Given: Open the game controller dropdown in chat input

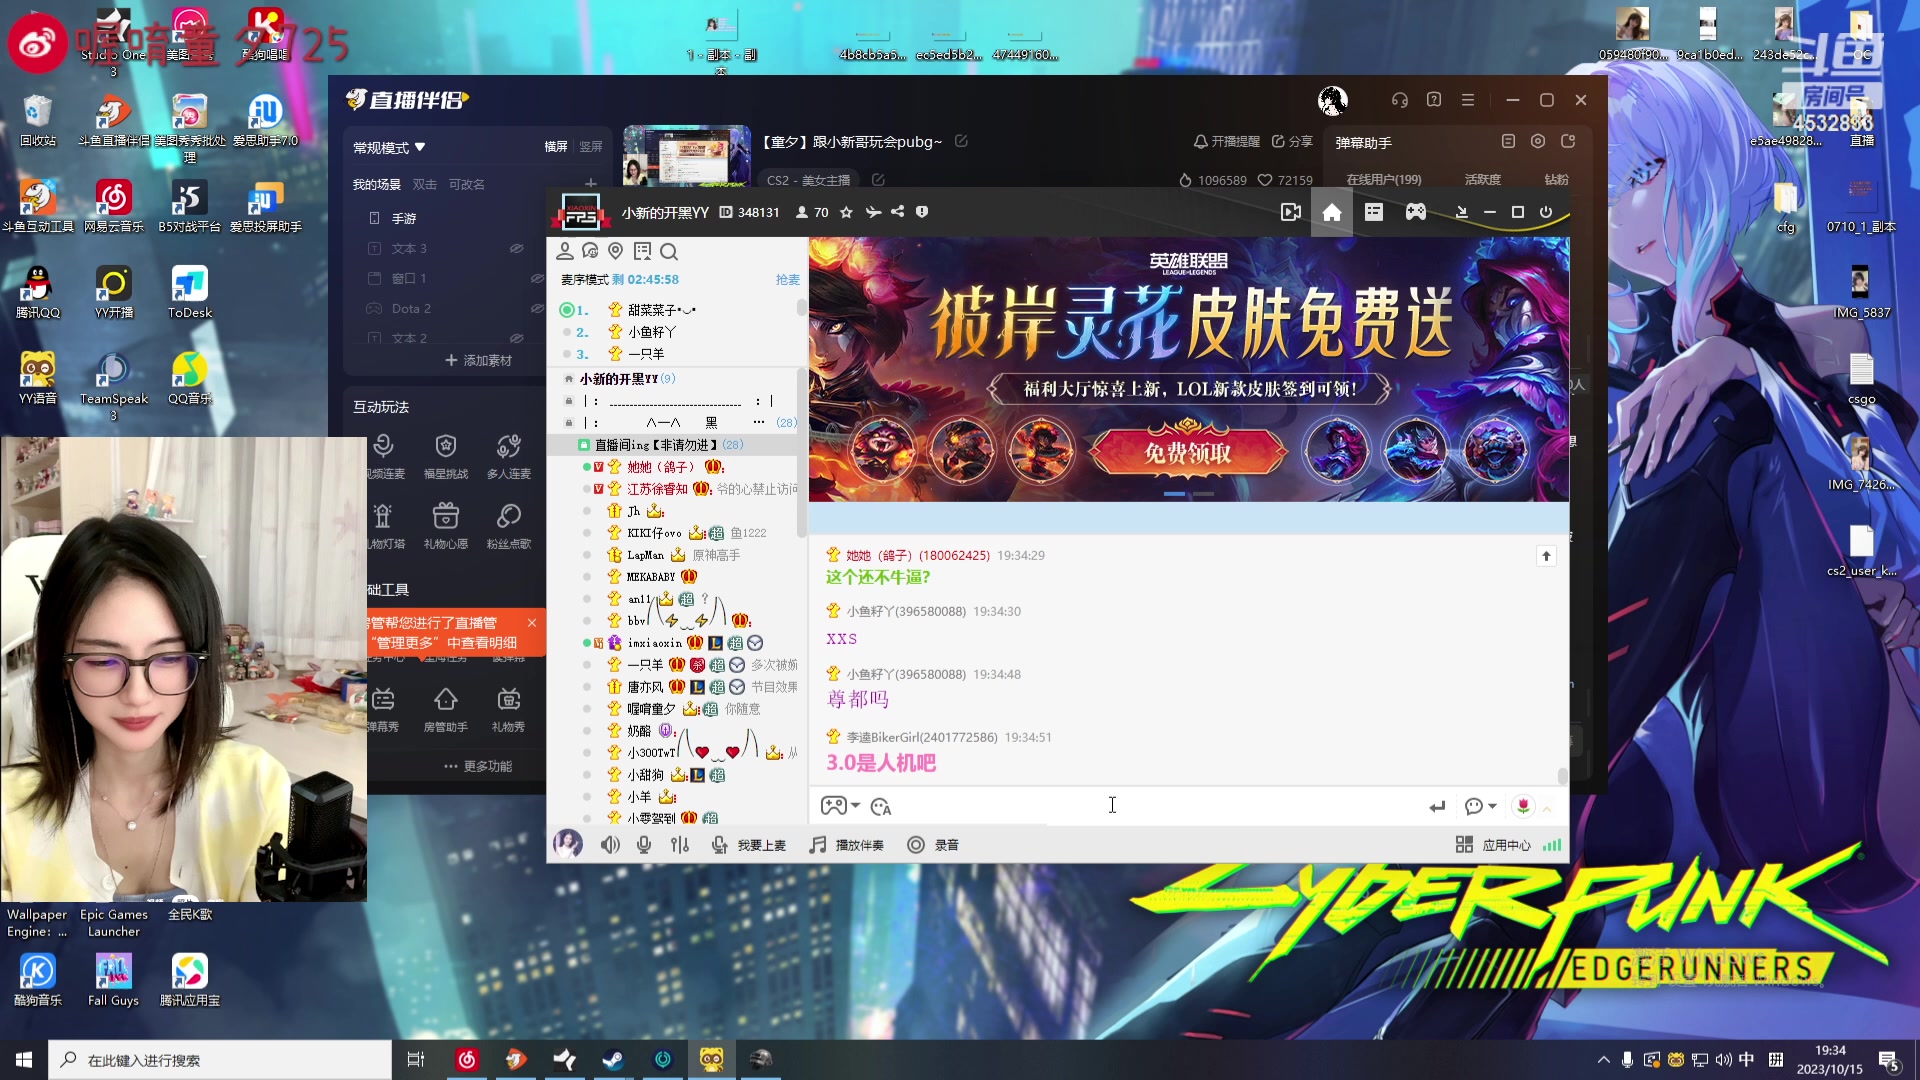Looking at the screenshot, I should point(840,806).
